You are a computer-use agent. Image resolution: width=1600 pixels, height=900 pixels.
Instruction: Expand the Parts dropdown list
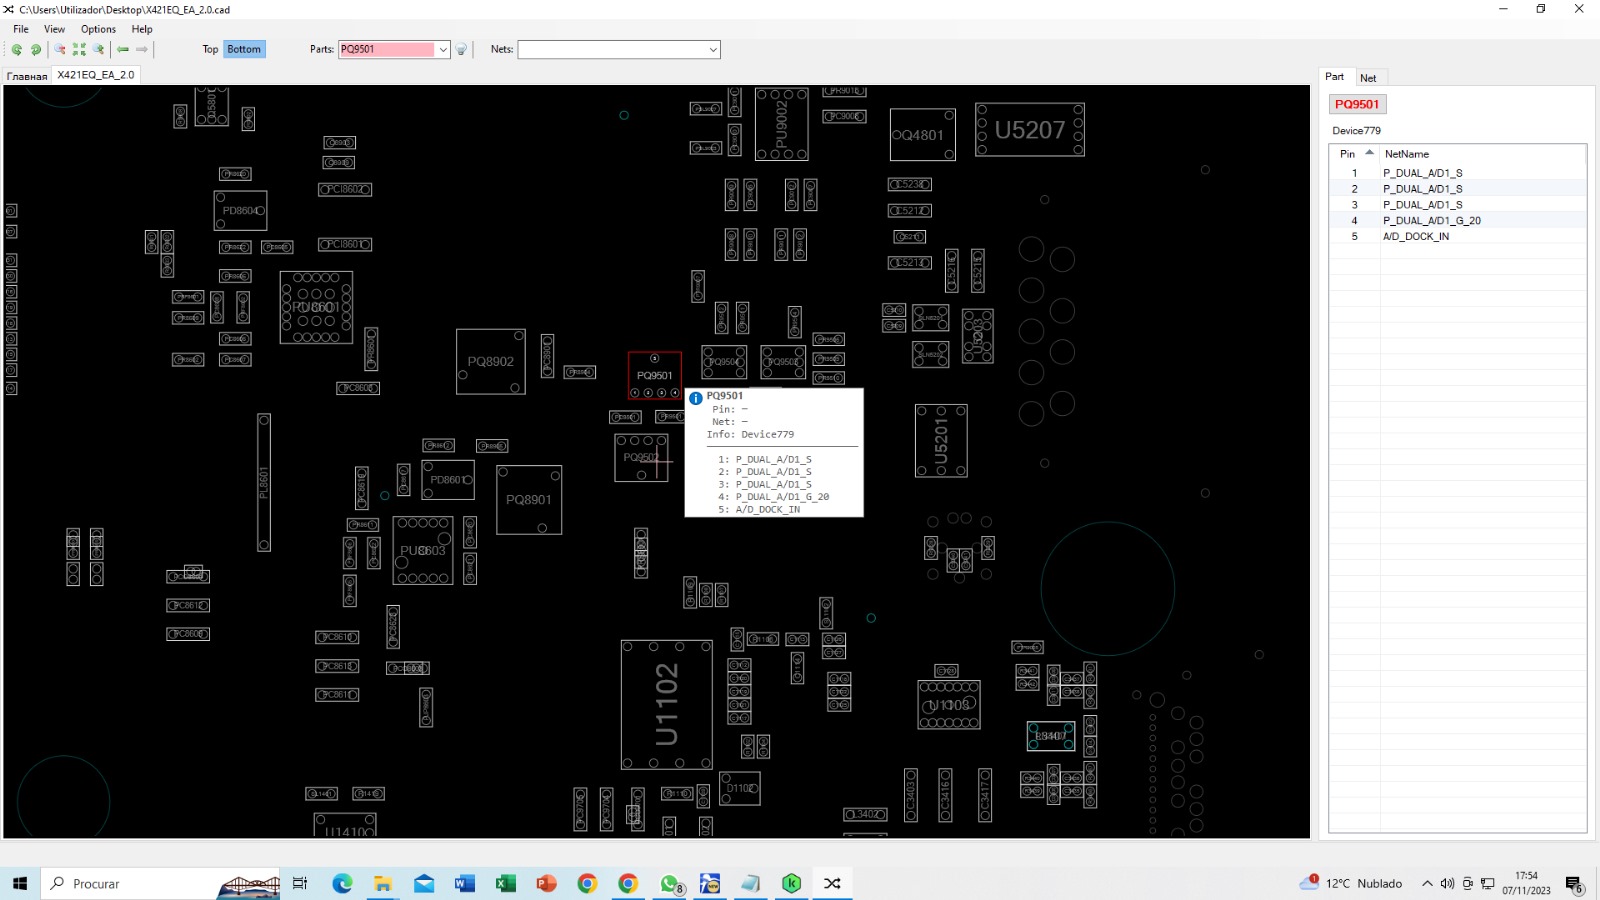pos(443,49)
